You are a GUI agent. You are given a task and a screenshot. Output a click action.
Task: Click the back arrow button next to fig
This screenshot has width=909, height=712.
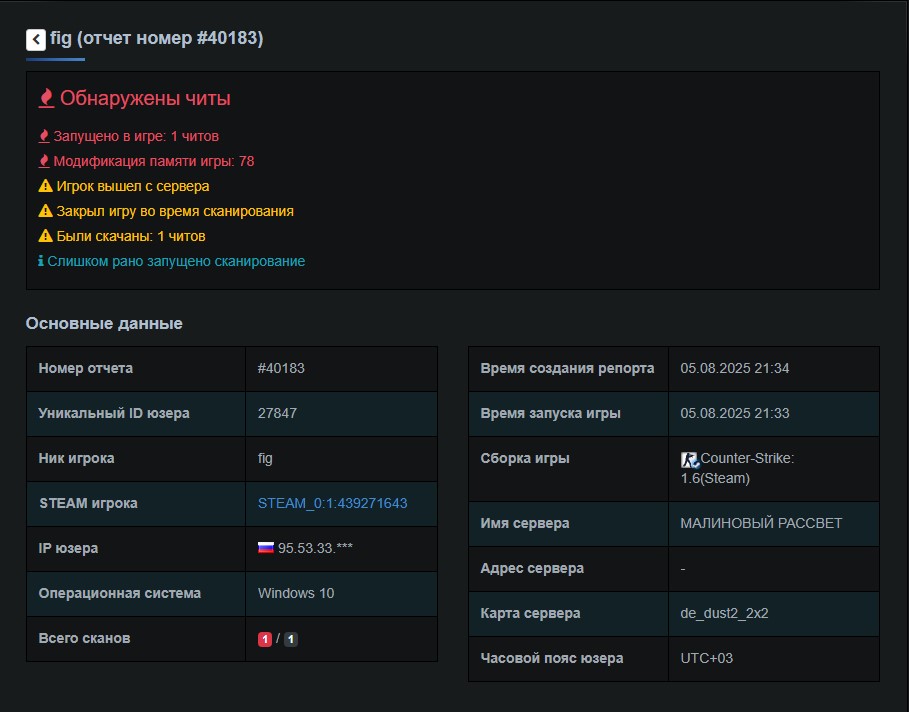(x=36, y=39)
